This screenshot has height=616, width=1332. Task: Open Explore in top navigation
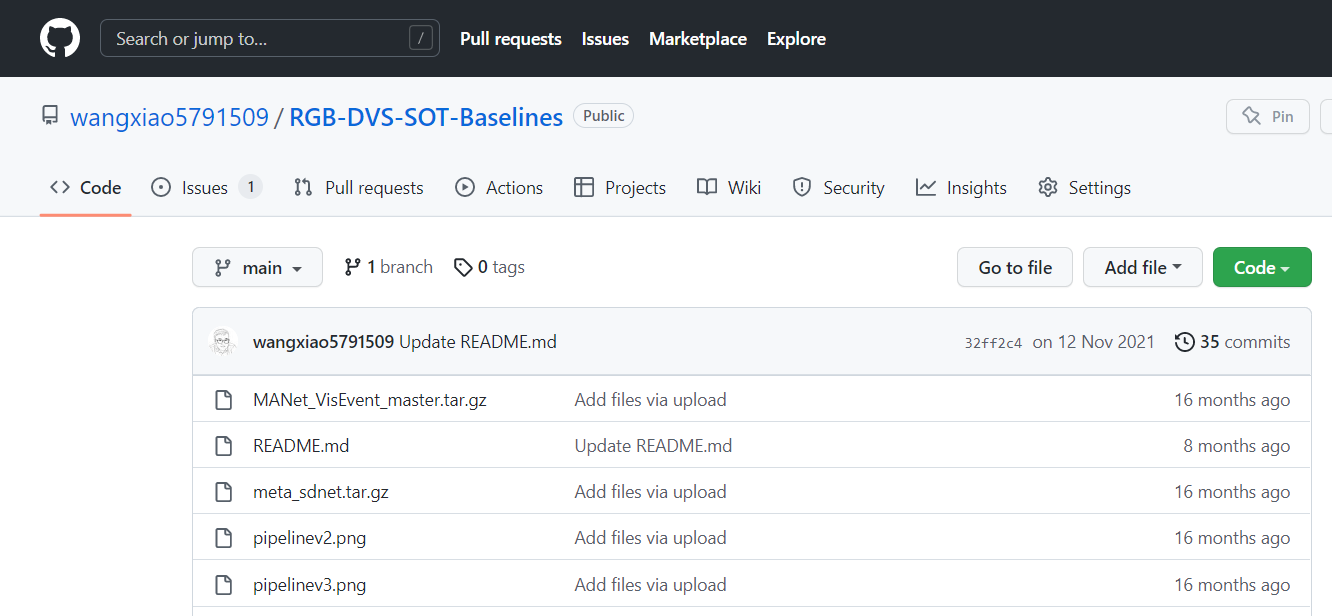click(x=796, y=39)
